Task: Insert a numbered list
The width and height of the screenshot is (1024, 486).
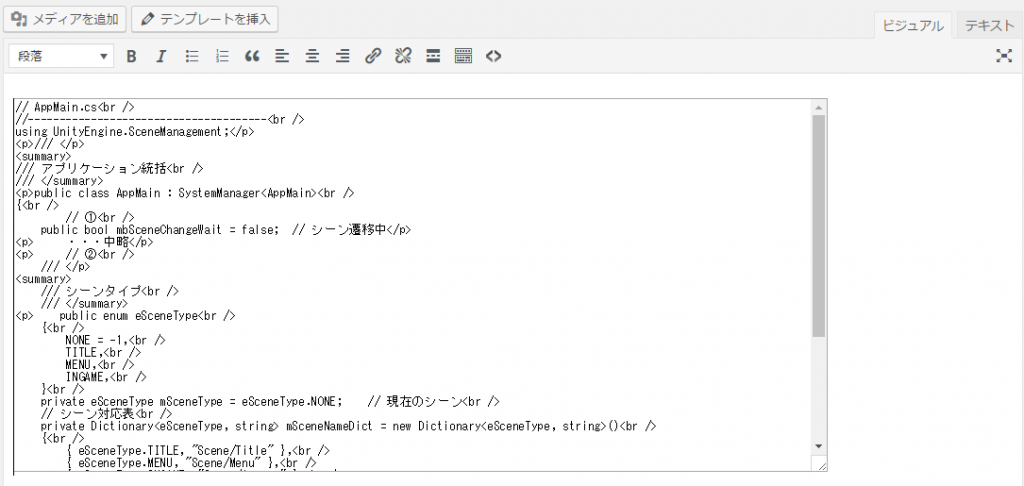Action: [222, 56]
